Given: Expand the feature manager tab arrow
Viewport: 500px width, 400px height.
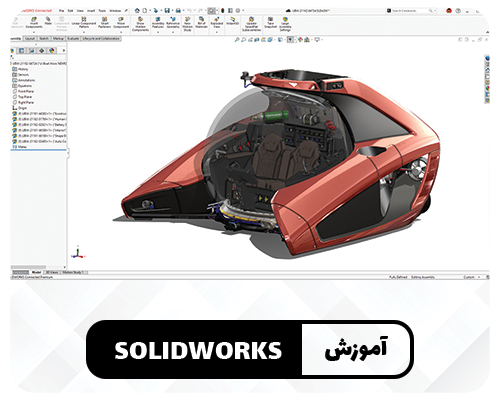Looking at the screenshot, I should click(x=63, y=51).
